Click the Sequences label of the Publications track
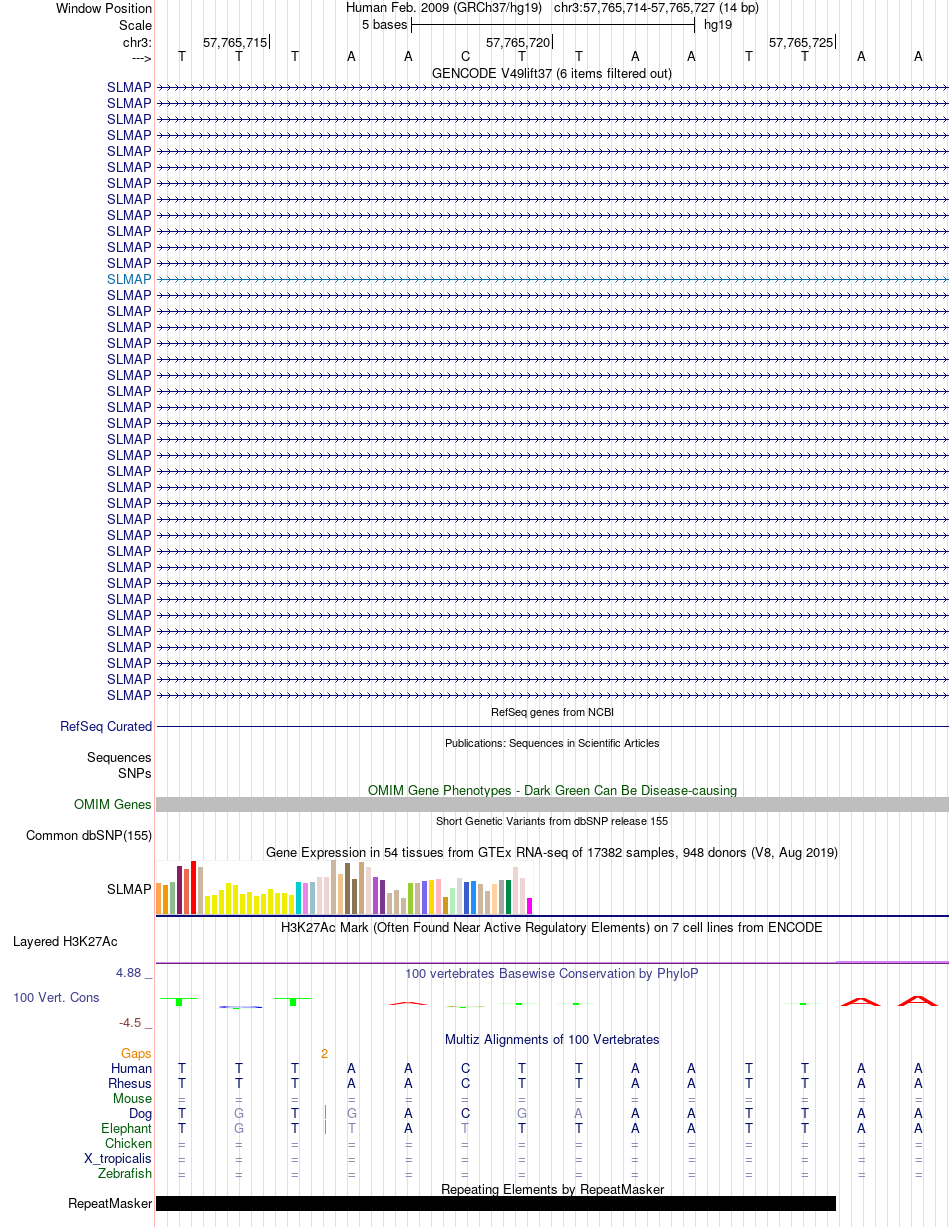 (x=119, y=758)
